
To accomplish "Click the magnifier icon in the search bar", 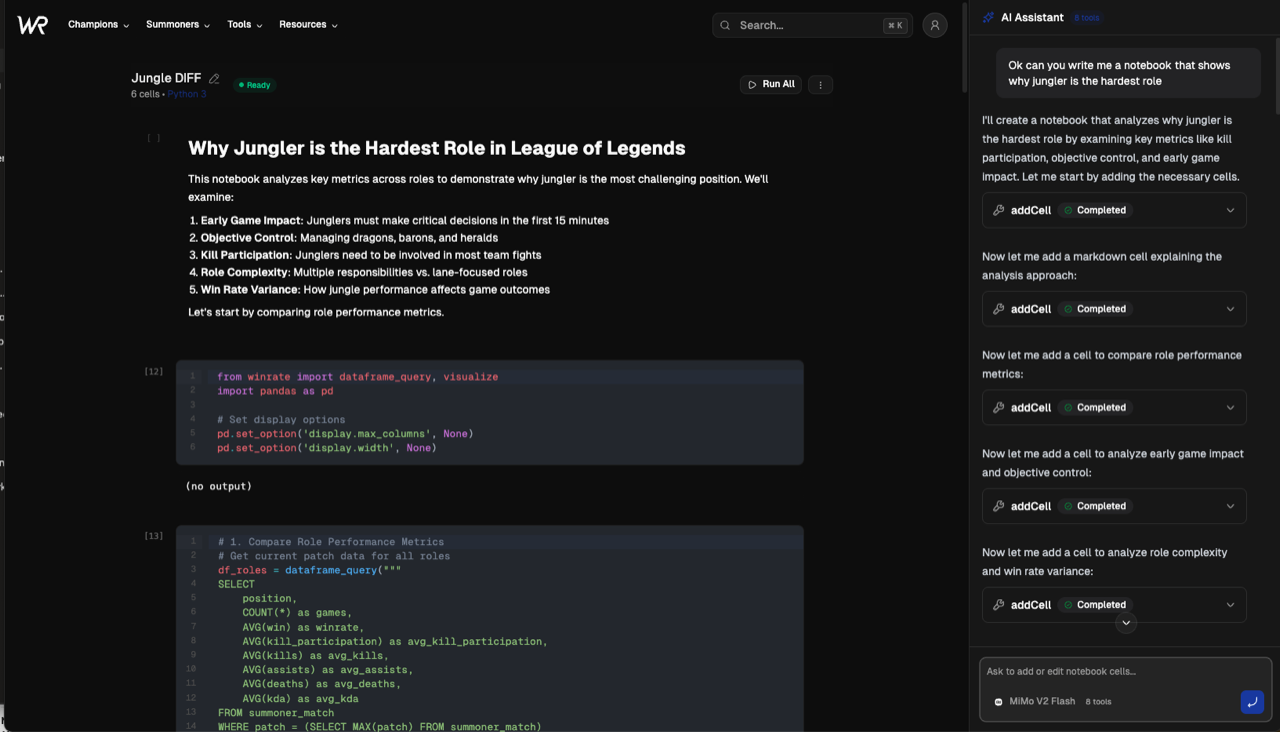I will (x=725, y=25).
